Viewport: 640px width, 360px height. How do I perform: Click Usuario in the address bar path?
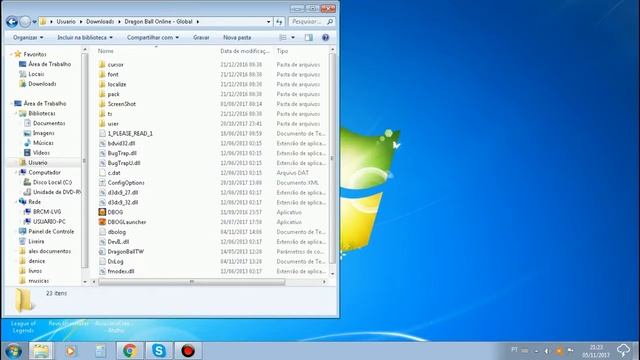point(66,22)
